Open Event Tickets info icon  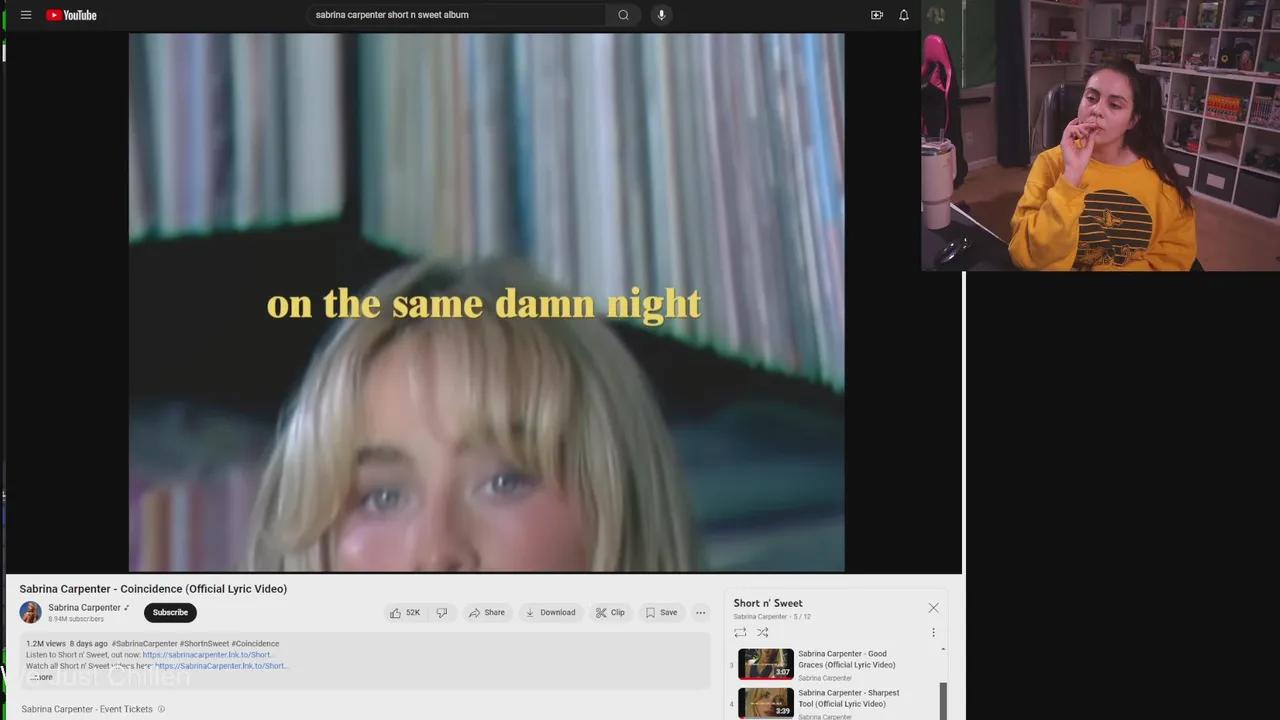(x=161, y=709)
